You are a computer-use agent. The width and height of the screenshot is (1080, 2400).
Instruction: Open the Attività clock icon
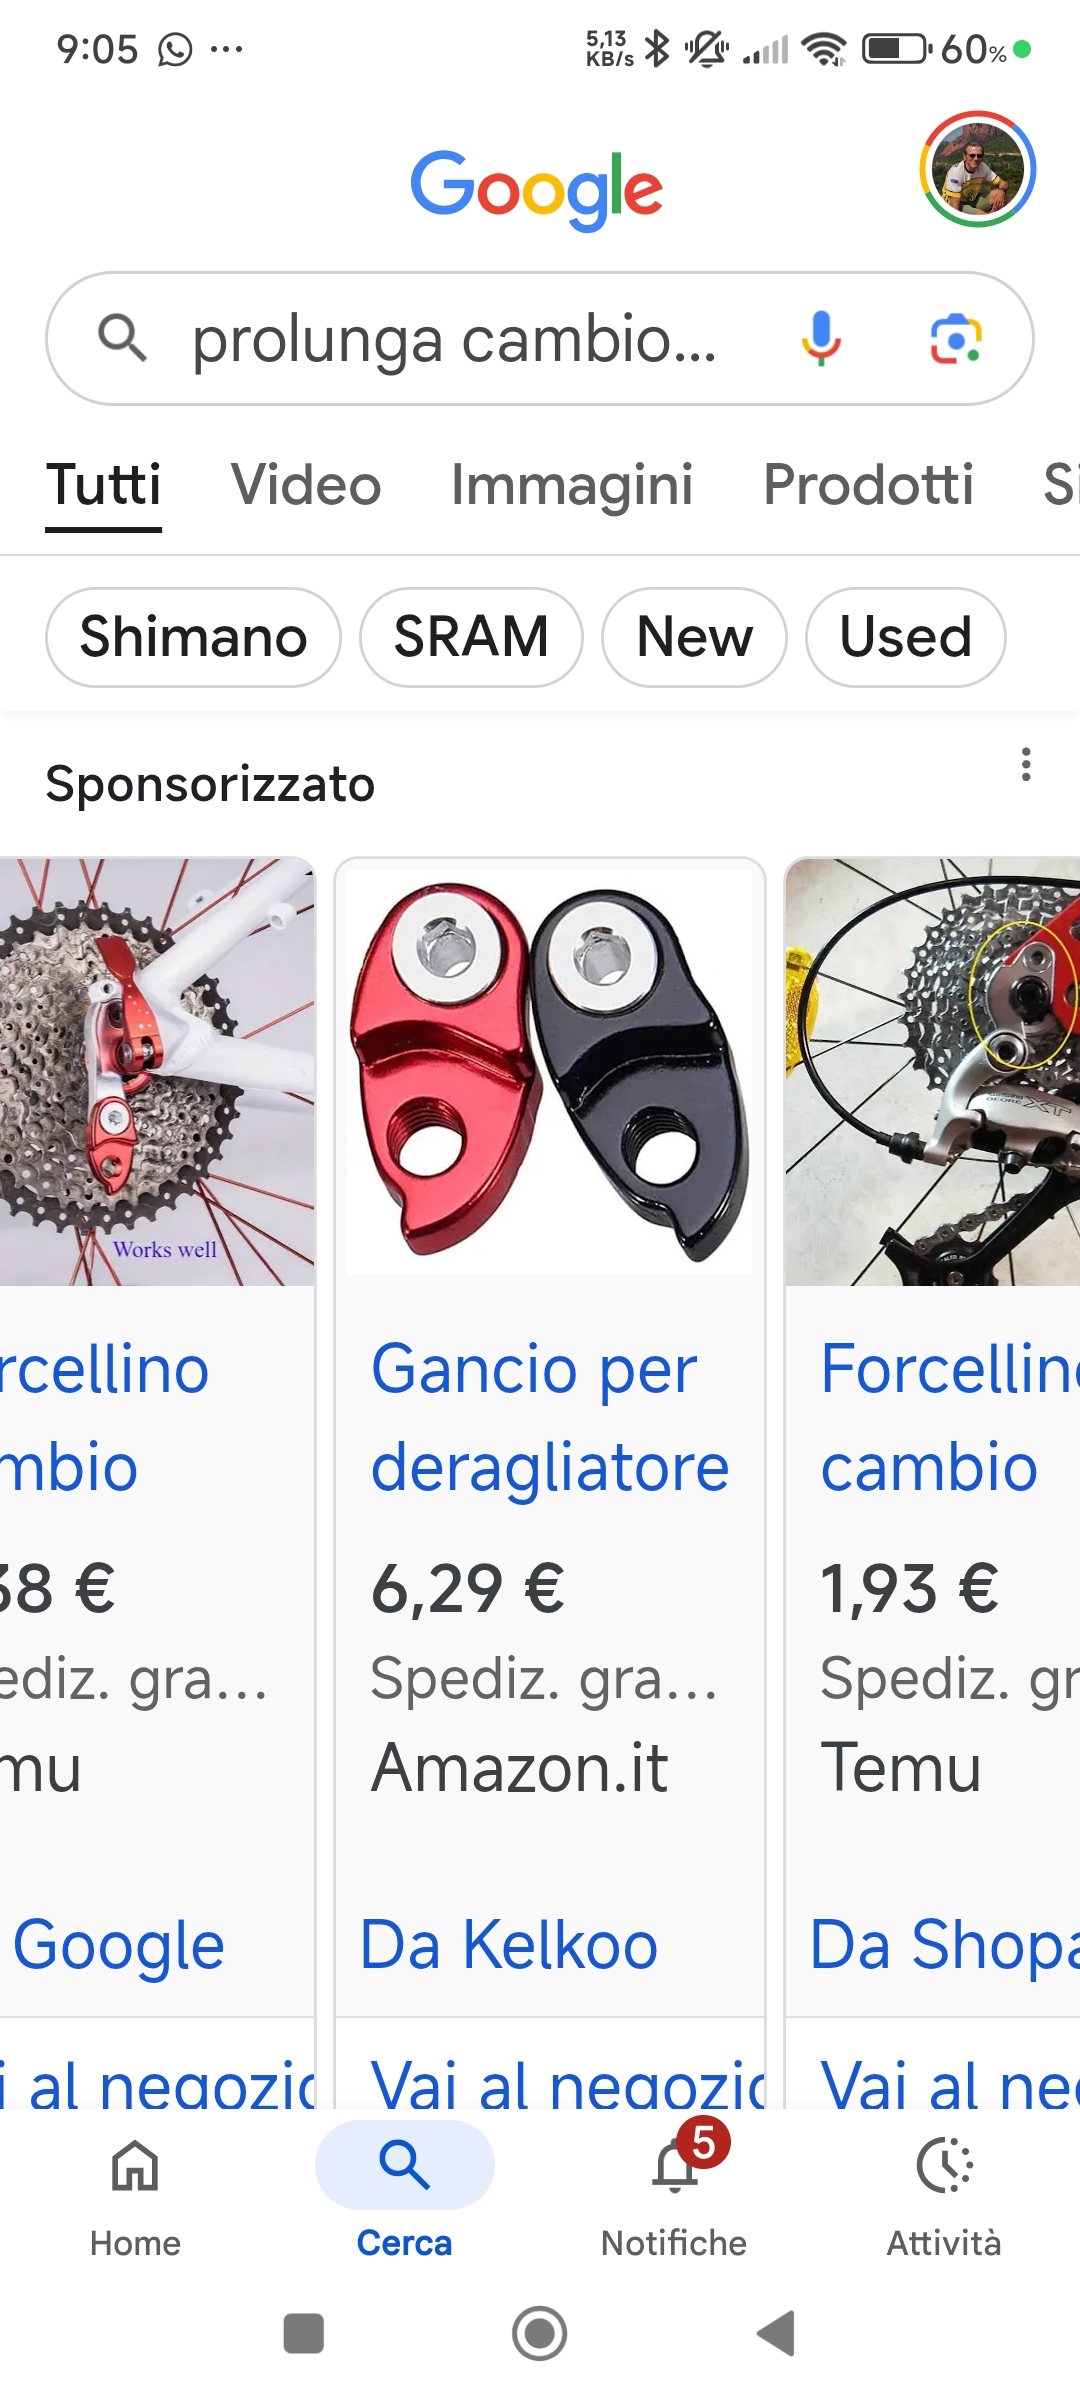click(944, 2167)
